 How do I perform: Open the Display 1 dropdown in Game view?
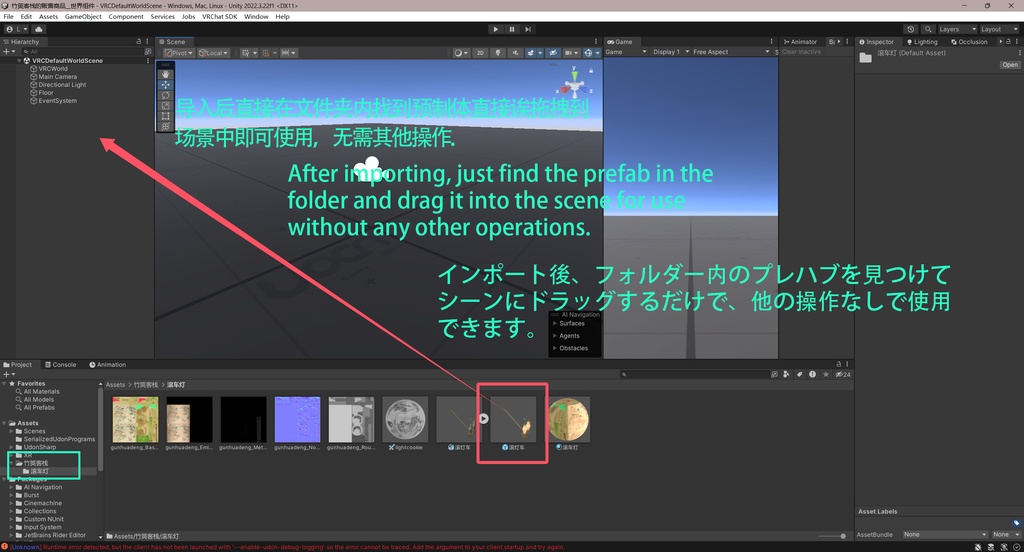click(671, 52)
